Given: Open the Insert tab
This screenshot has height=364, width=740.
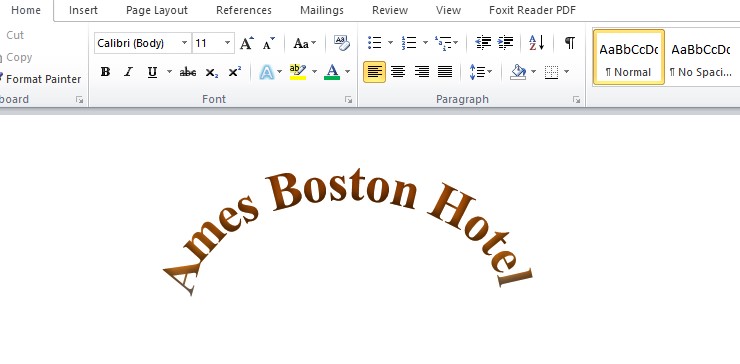Looking at the screenshot, I should [x=83, y=10].
